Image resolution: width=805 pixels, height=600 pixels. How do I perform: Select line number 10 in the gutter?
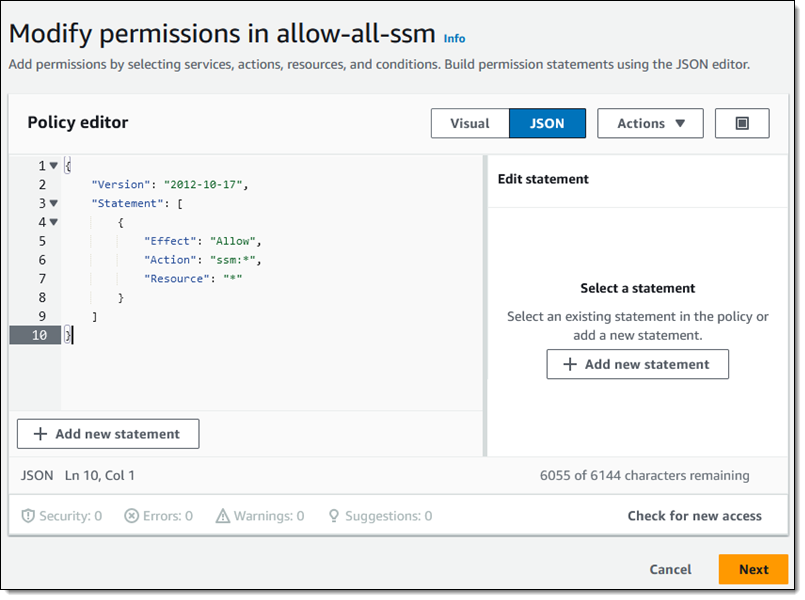click(39, 335)
